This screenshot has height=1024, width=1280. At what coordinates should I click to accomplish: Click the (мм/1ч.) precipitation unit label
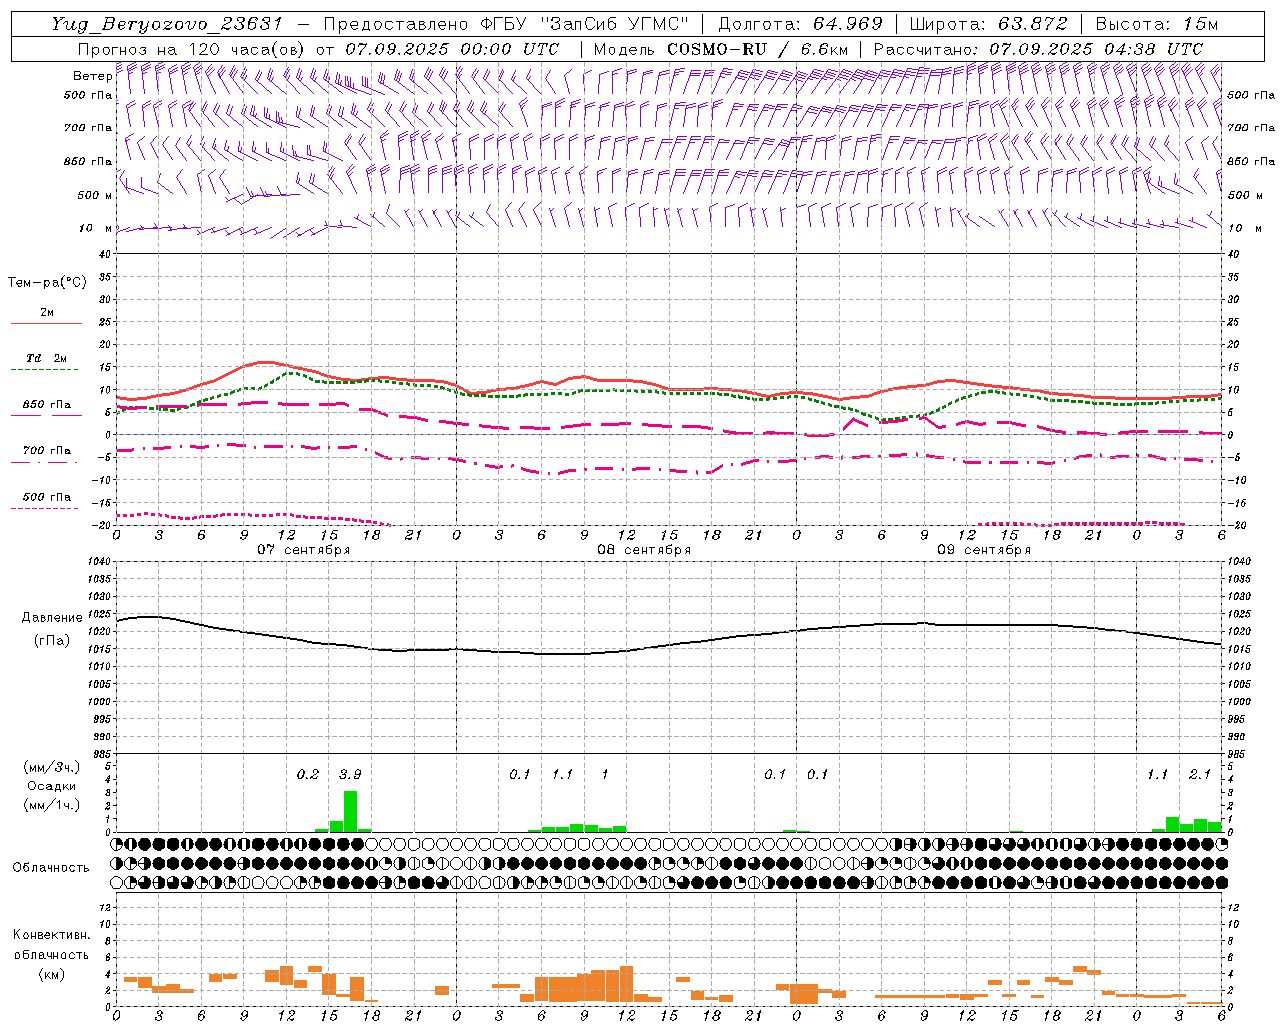(51, 805)
